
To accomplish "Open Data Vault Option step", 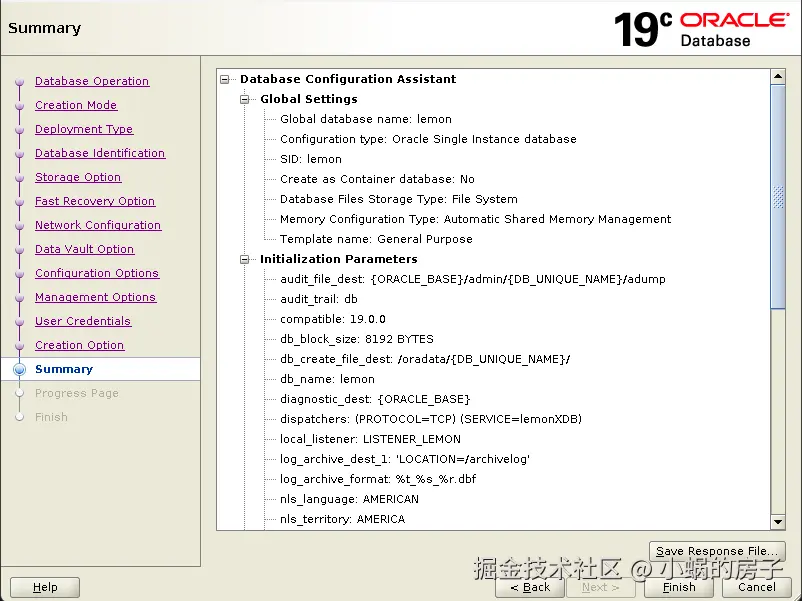I will click(x=84, y=249).
